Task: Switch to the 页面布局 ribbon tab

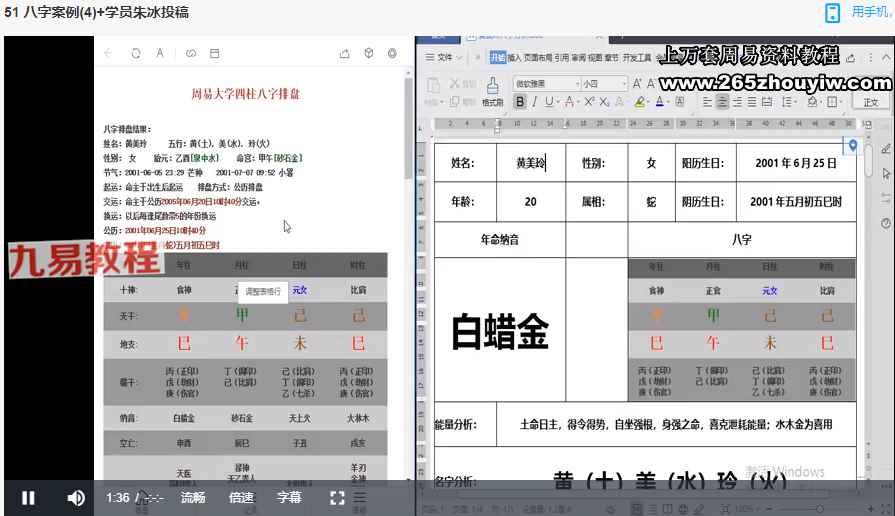Action: coord(538,58)
